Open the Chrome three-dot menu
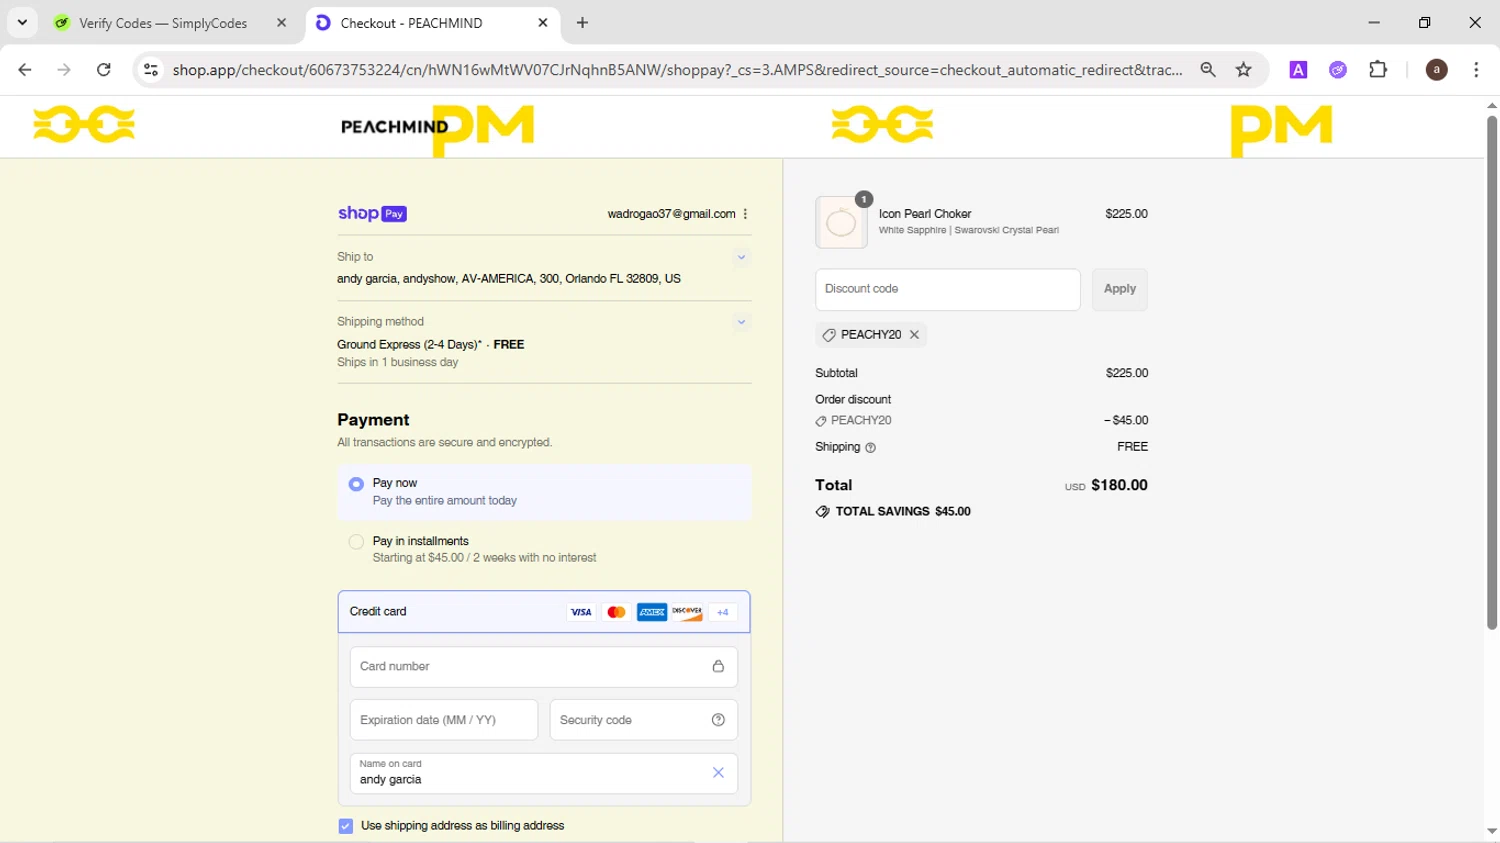1500x843 pixels. pos(1476,70)
